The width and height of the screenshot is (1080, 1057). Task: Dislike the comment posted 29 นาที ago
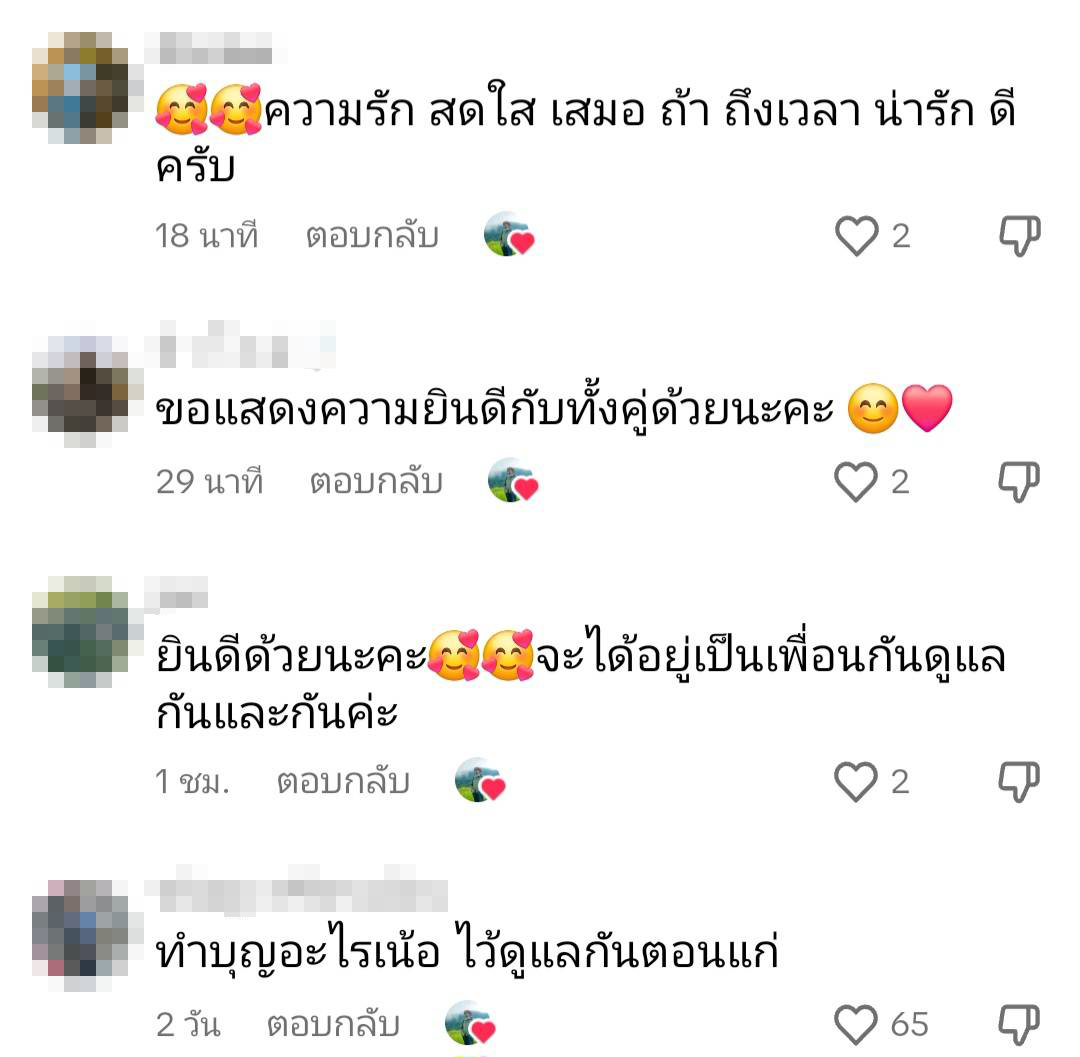point(1019,481)
